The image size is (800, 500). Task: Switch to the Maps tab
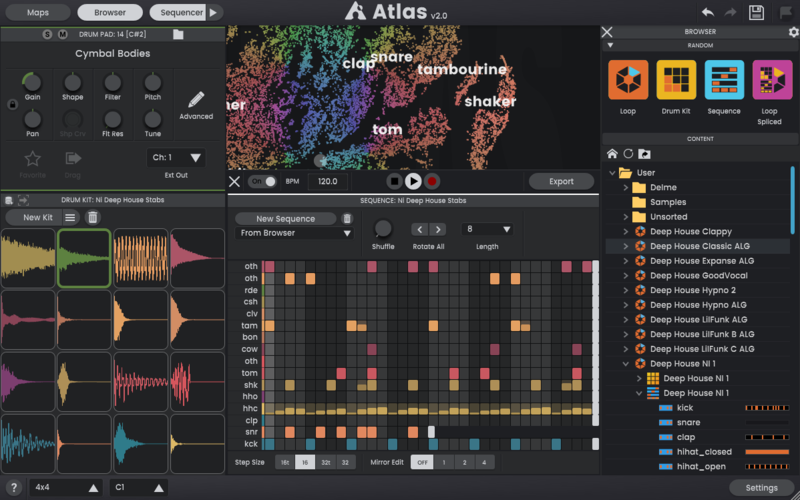click(37, 13)
